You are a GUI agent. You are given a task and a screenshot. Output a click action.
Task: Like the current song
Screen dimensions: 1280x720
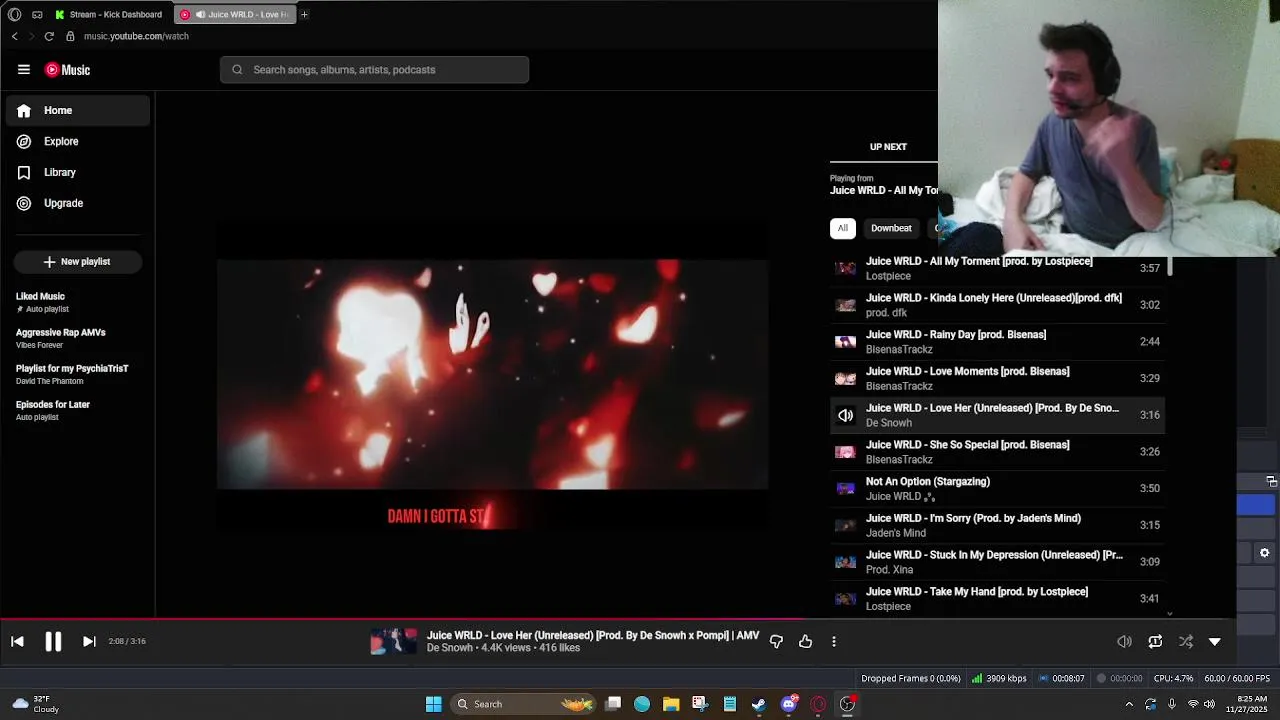(x=805, y=641)
